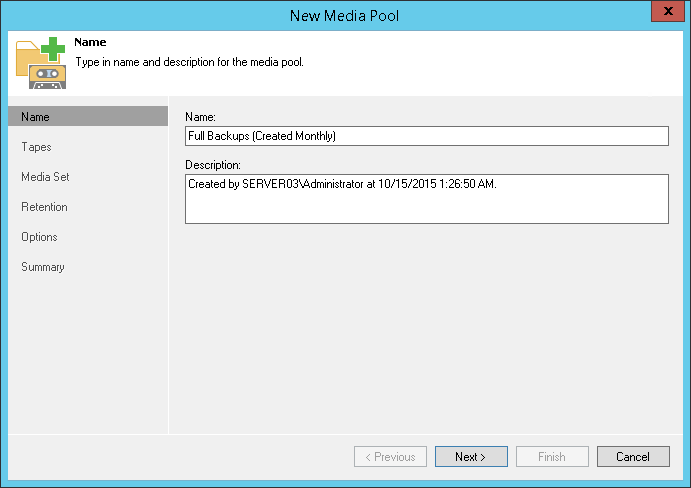This screenshot has height=488, width=691.
Task: Select the Name step in sidebar
Action: click(x=36, y=117)
